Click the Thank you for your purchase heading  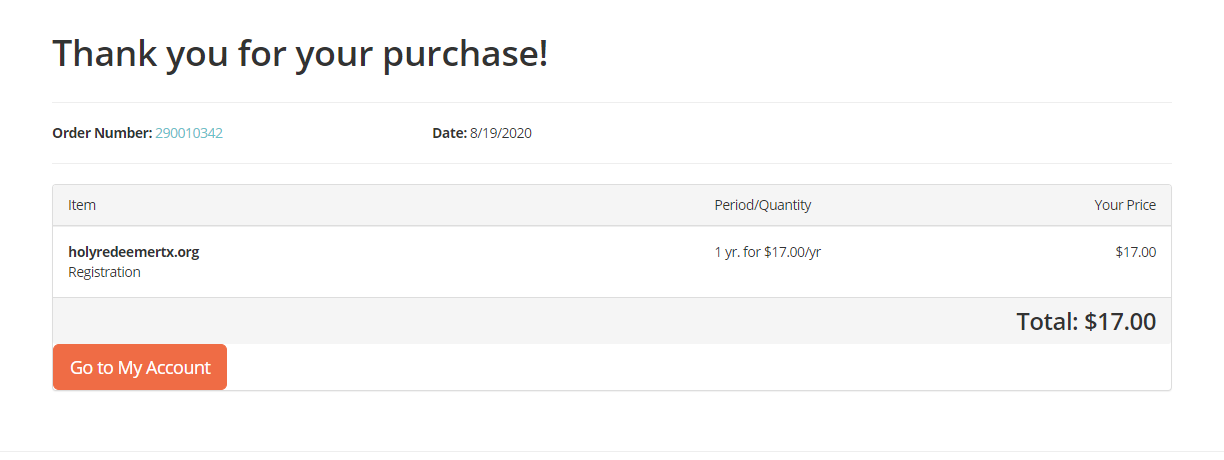pyautogui.click(x=300, y=53)
